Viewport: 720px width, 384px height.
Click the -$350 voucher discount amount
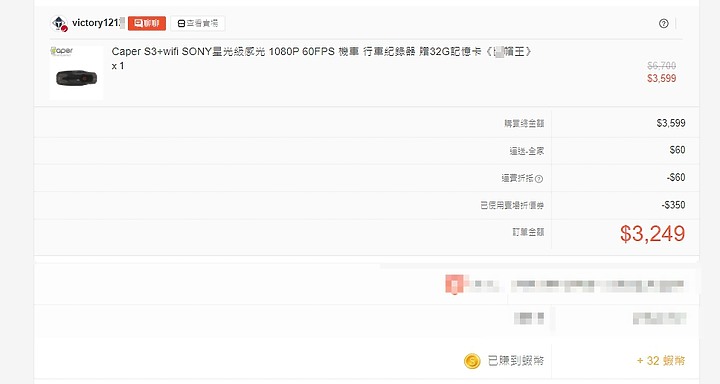tap(674, 205)
